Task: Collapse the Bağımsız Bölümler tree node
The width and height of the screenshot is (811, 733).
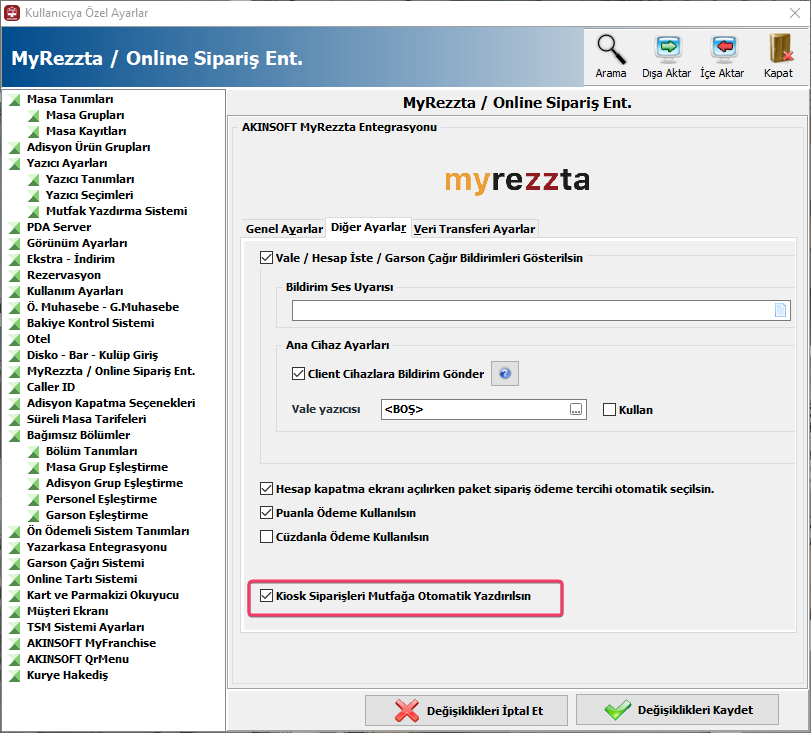Action: pyautogui.click(x=15, y=436)
